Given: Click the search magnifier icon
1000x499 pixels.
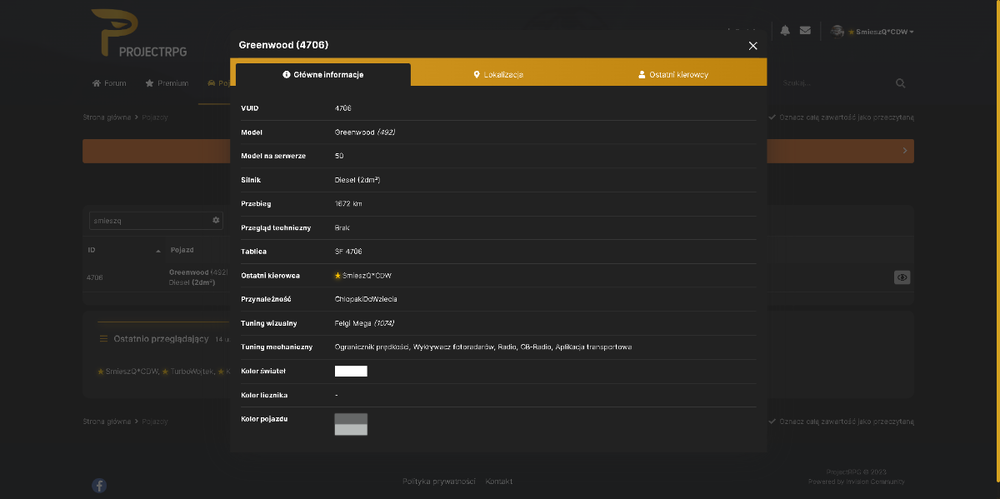Looking at the screenshot, I should (x=901, y=84).
